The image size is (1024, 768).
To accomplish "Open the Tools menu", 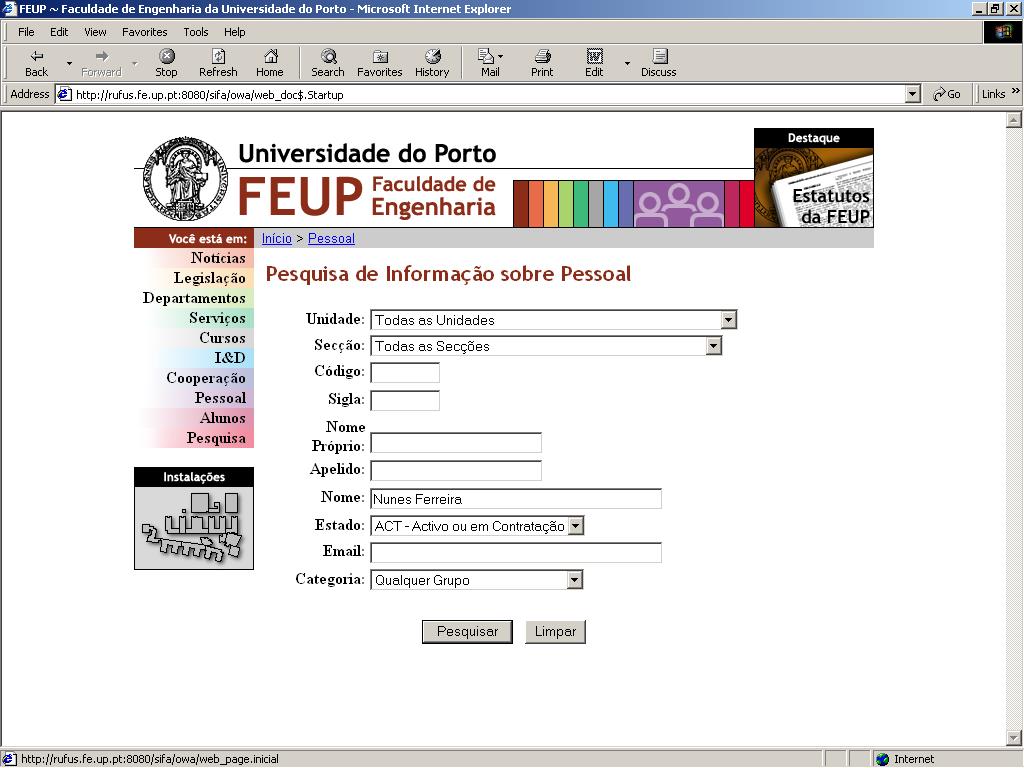I will pos(195,32).
